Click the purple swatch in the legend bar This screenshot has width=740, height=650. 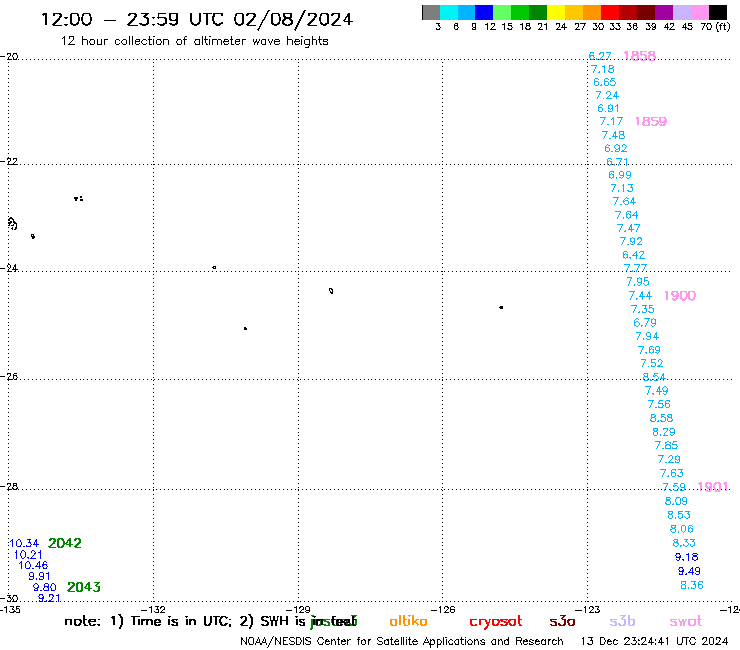[x=664, y=12]
